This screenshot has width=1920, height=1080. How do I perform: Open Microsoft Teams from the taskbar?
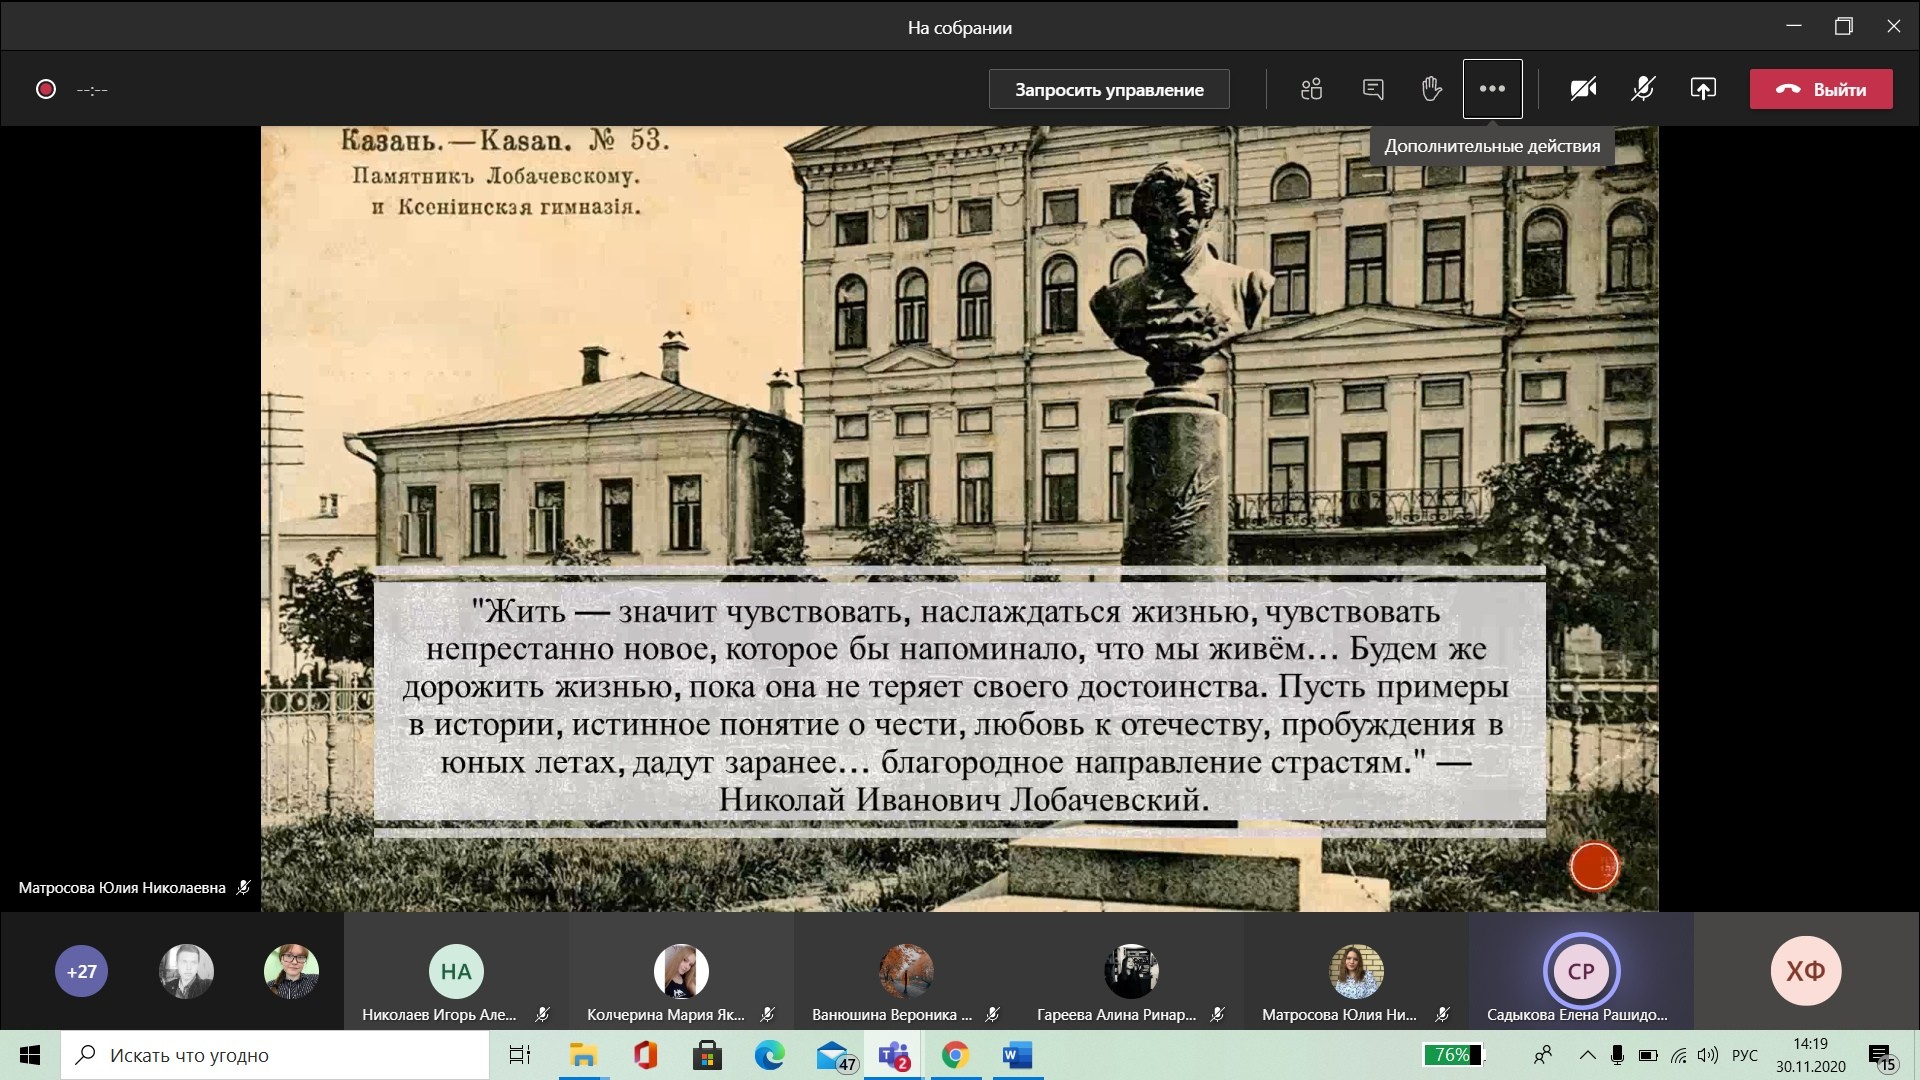893,1055
